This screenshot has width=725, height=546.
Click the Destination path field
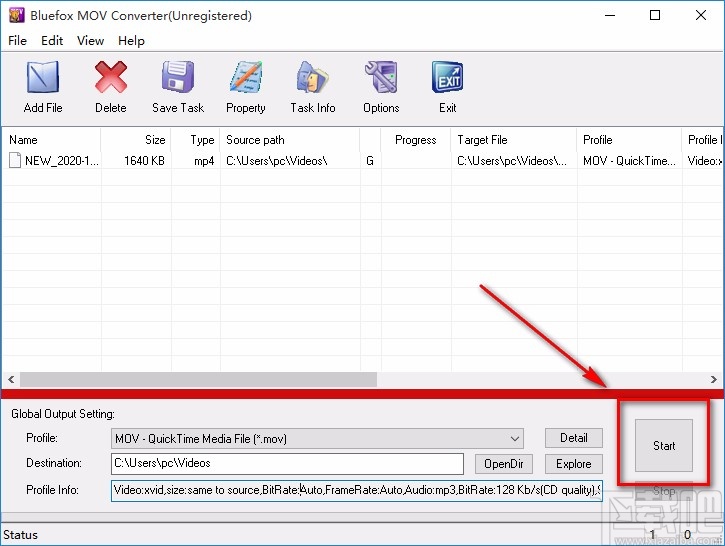point(287,463)
